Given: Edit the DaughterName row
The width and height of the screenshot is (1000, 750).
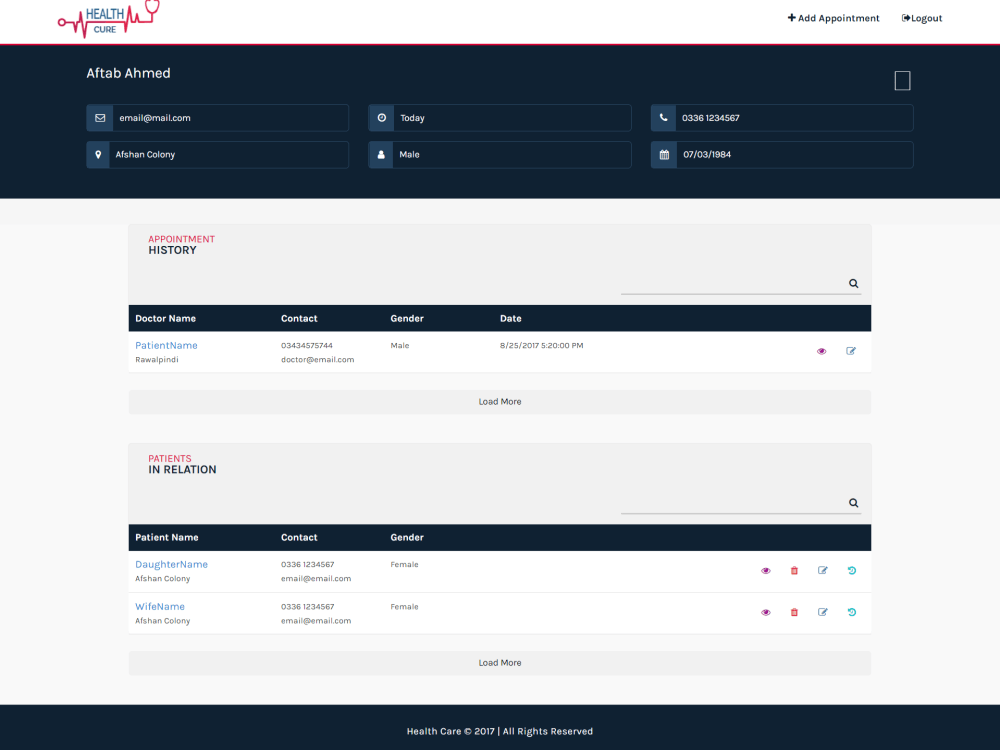Looking at the screenshot, I should pos(823,571).
